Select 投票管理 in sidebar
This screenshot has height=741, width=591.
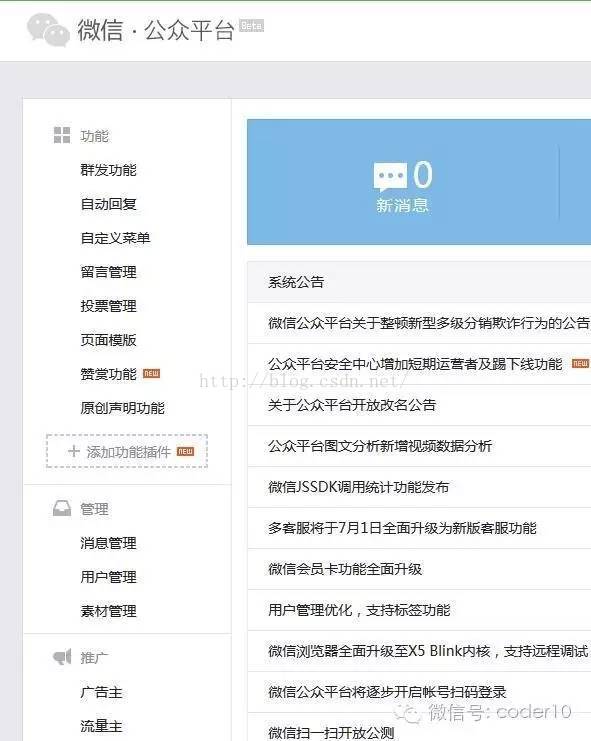pos(109,306)
